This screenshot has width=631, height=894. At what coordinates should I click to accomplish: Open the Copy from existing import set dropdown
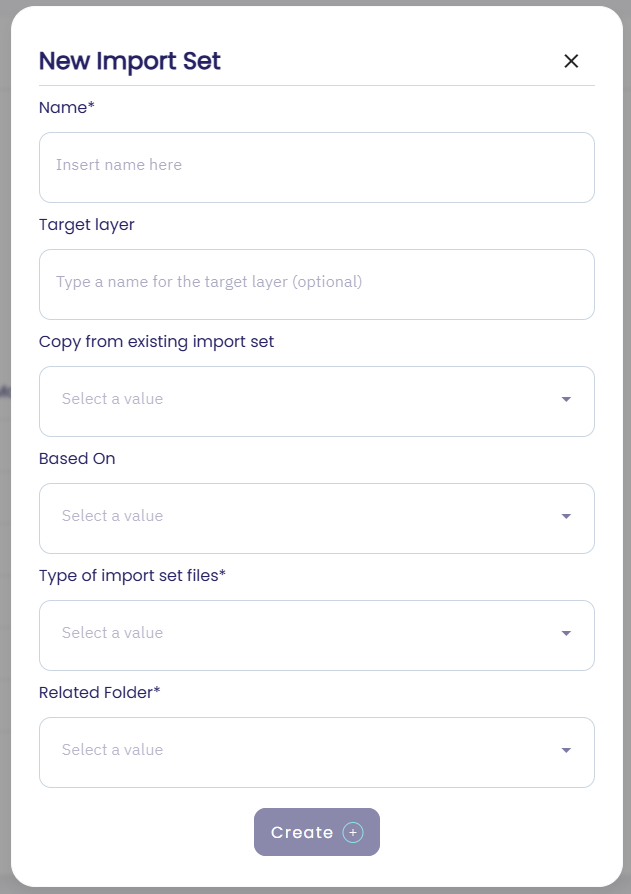point(300,400)
